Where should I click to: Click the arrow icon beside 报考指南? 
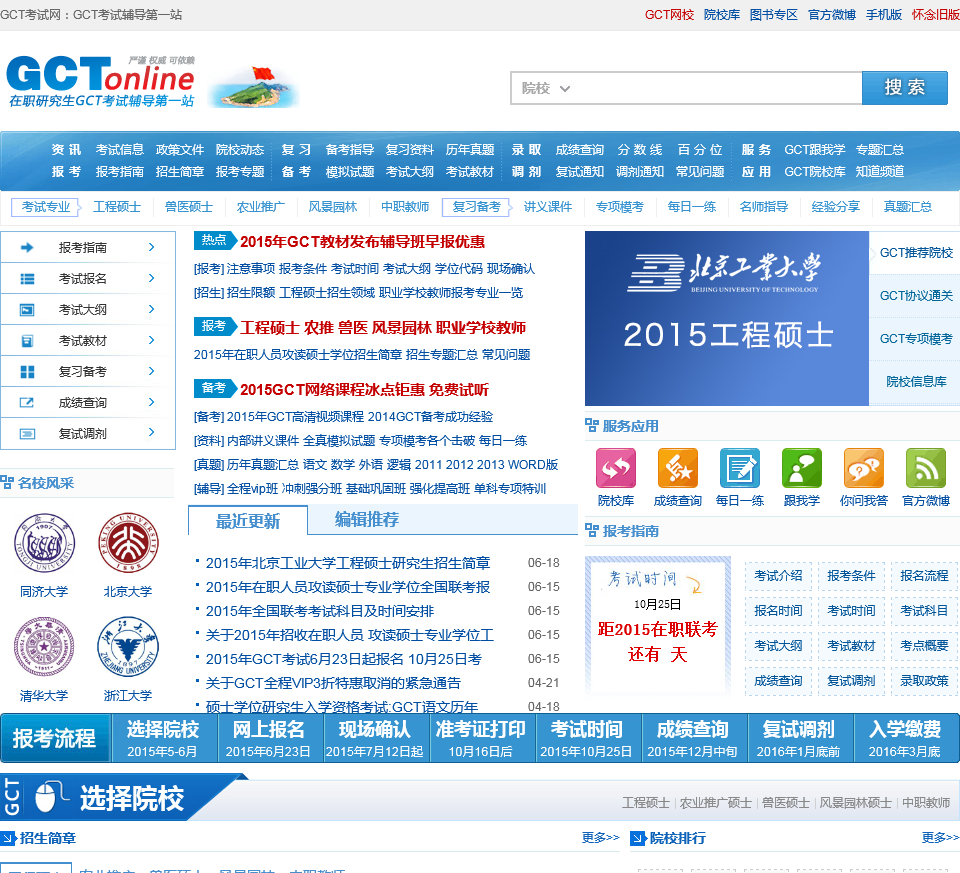tap(27, 247)
